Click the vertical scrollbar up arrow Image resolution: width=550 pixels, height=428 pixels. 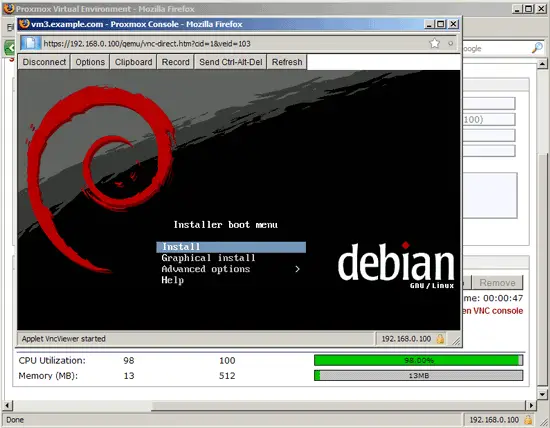[542, 64]
